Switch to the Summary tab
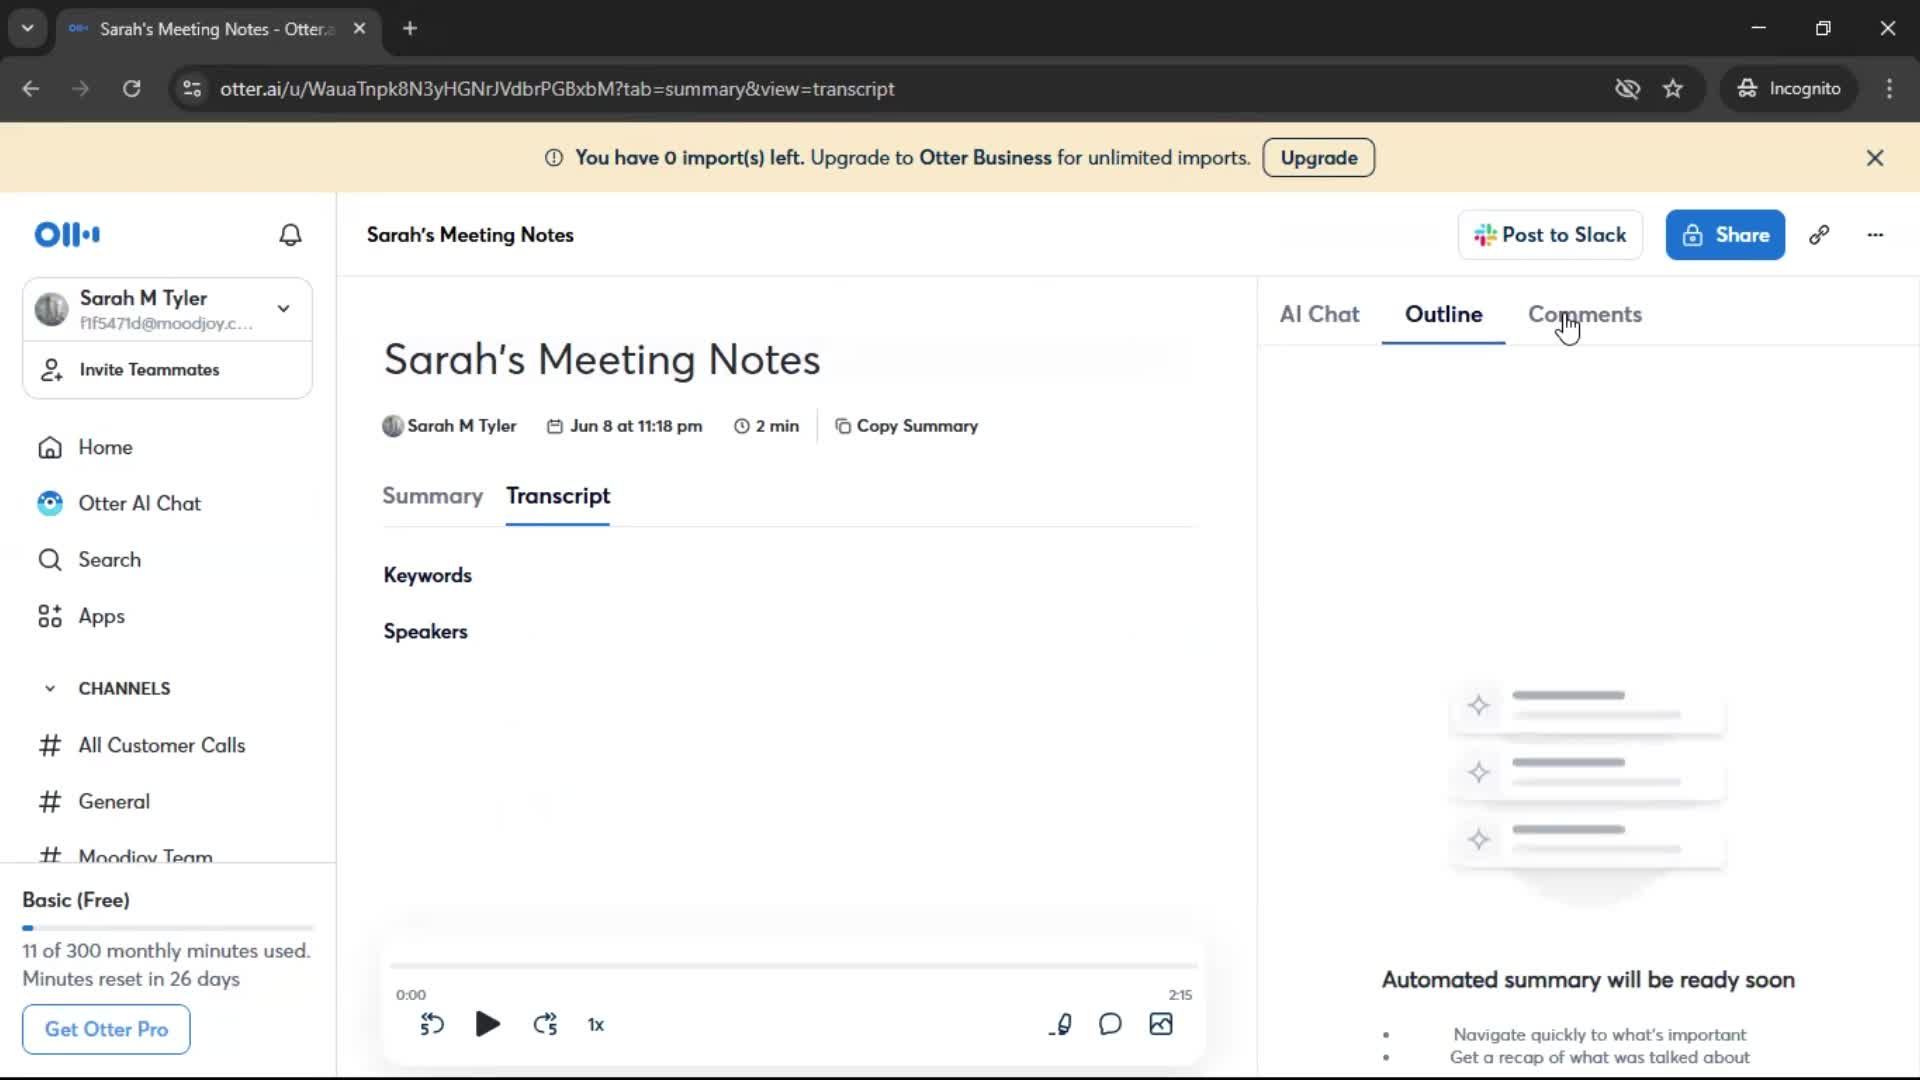Image resolution: width=1920 pixels, height=1080 pixels. tap(432, 496)
